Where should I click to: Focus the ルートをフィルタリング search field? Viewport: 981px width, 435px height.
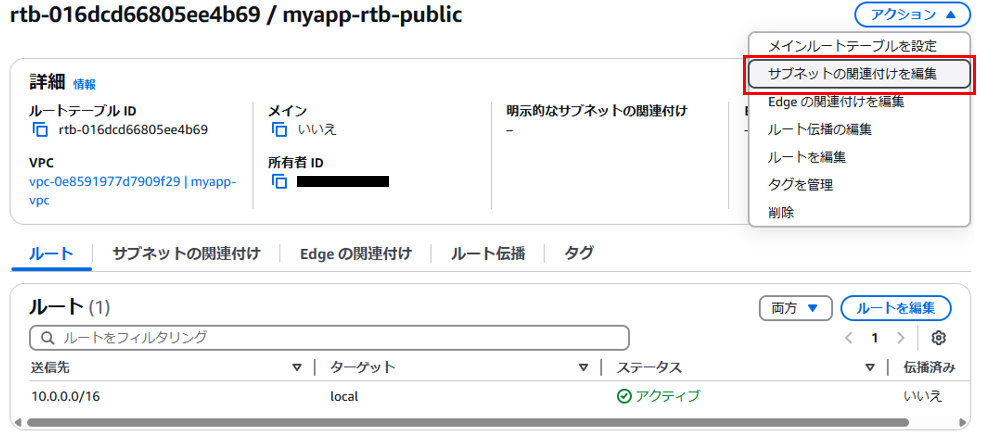(329, 338)
